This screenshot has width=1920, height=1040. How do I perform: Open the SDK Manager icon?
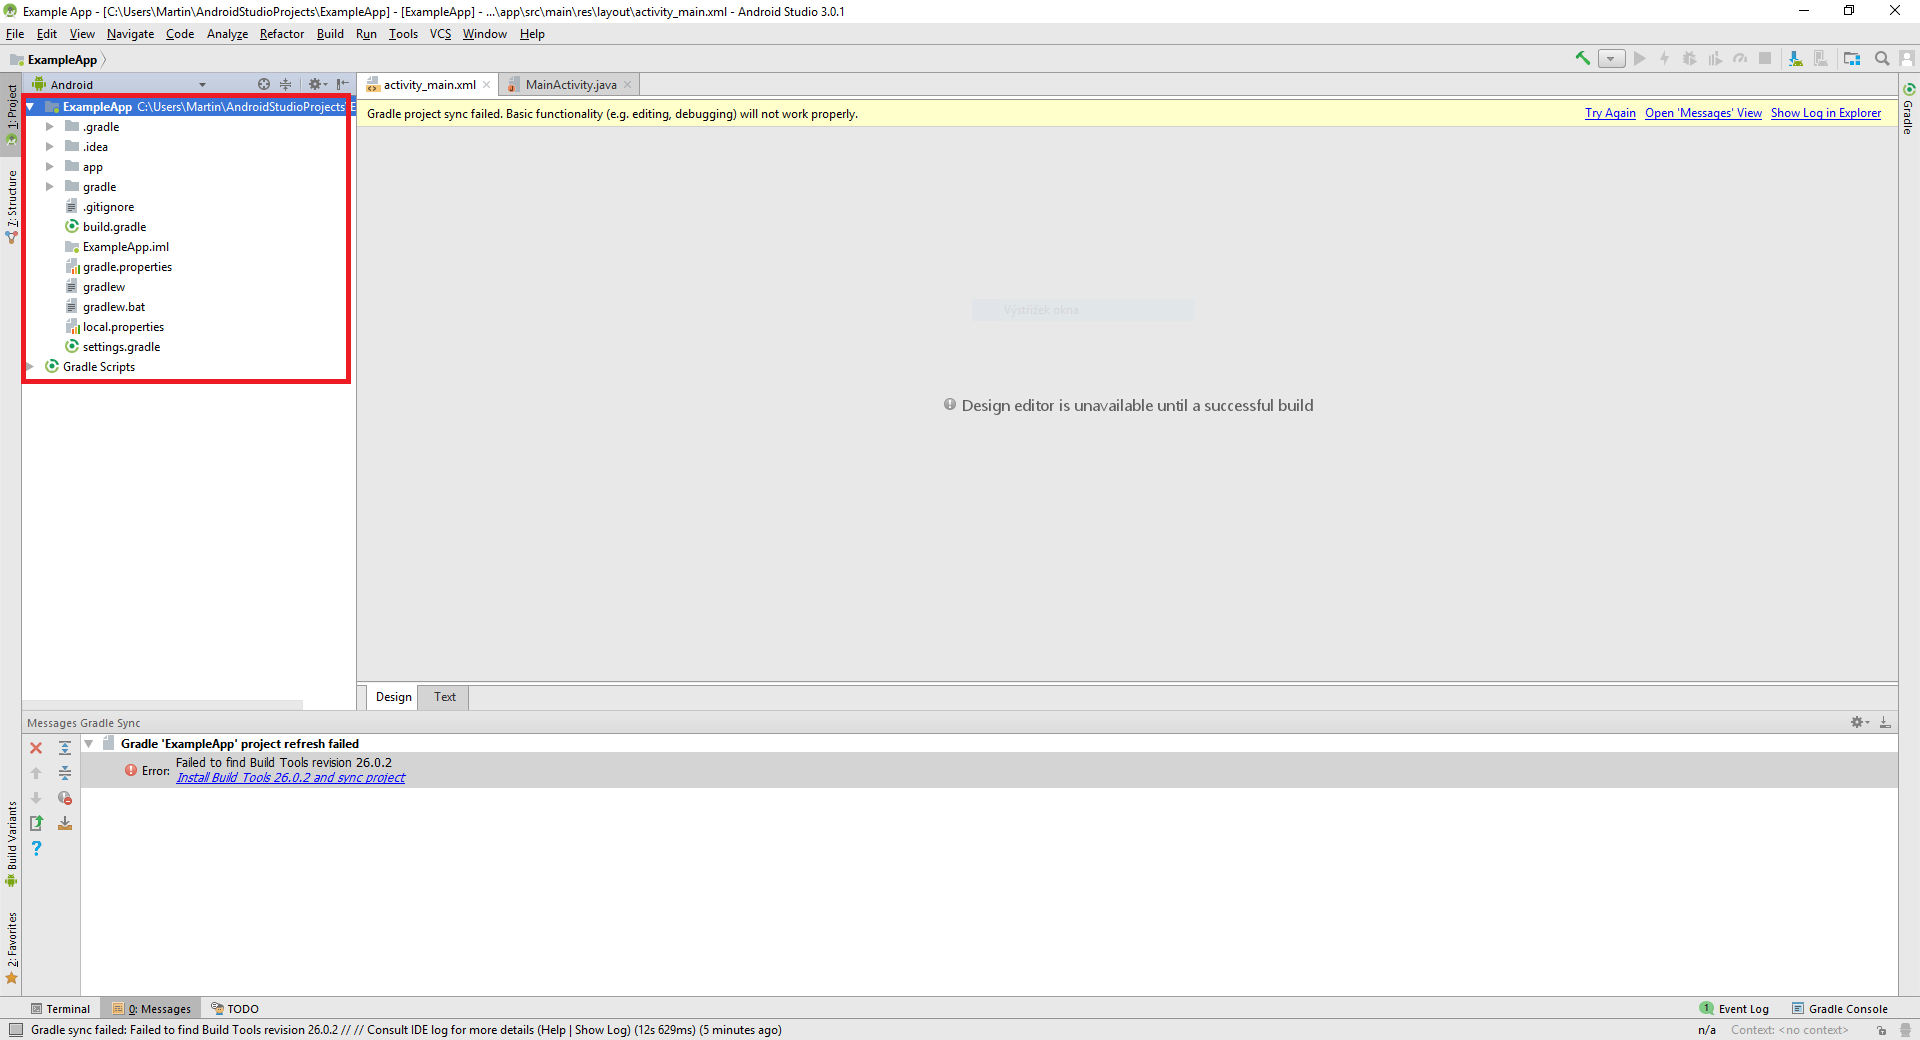tap(1796, 59)
